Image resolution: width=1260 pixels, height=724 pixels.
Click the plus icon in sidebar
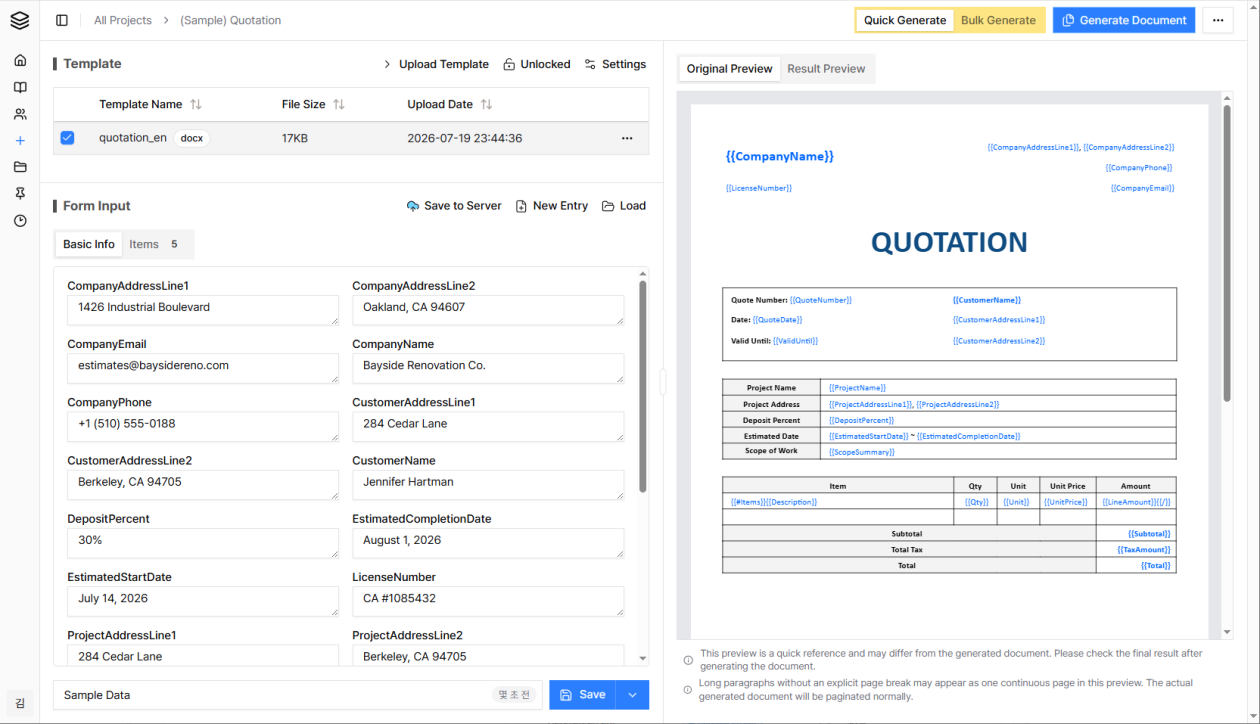[20, 141]
